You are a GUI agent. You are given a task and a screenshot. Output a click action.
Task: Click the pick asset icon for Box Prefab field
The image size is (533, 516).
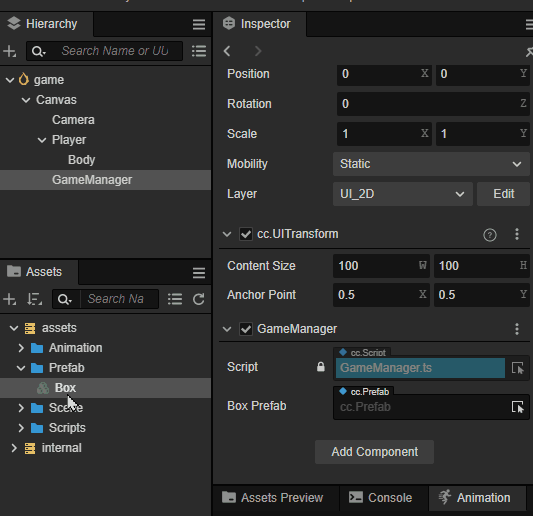tap(518, 407)
